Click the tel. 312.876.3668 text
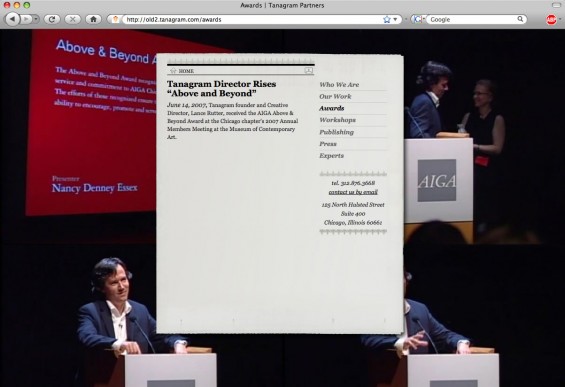Viewport: 565px width, 387px height. (x=353, y=183)
